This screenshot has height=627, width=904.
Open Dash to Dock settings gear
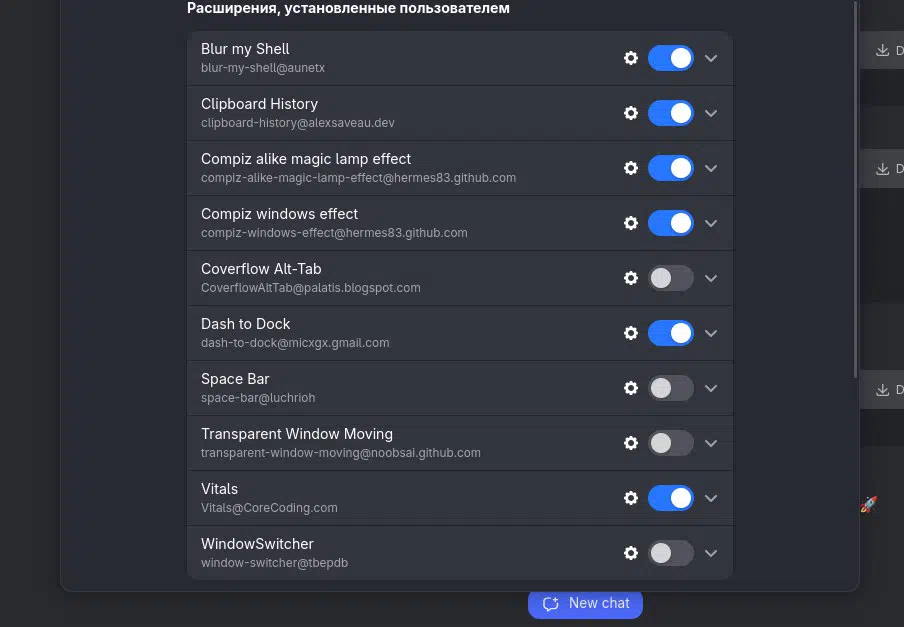pos(631,333)
